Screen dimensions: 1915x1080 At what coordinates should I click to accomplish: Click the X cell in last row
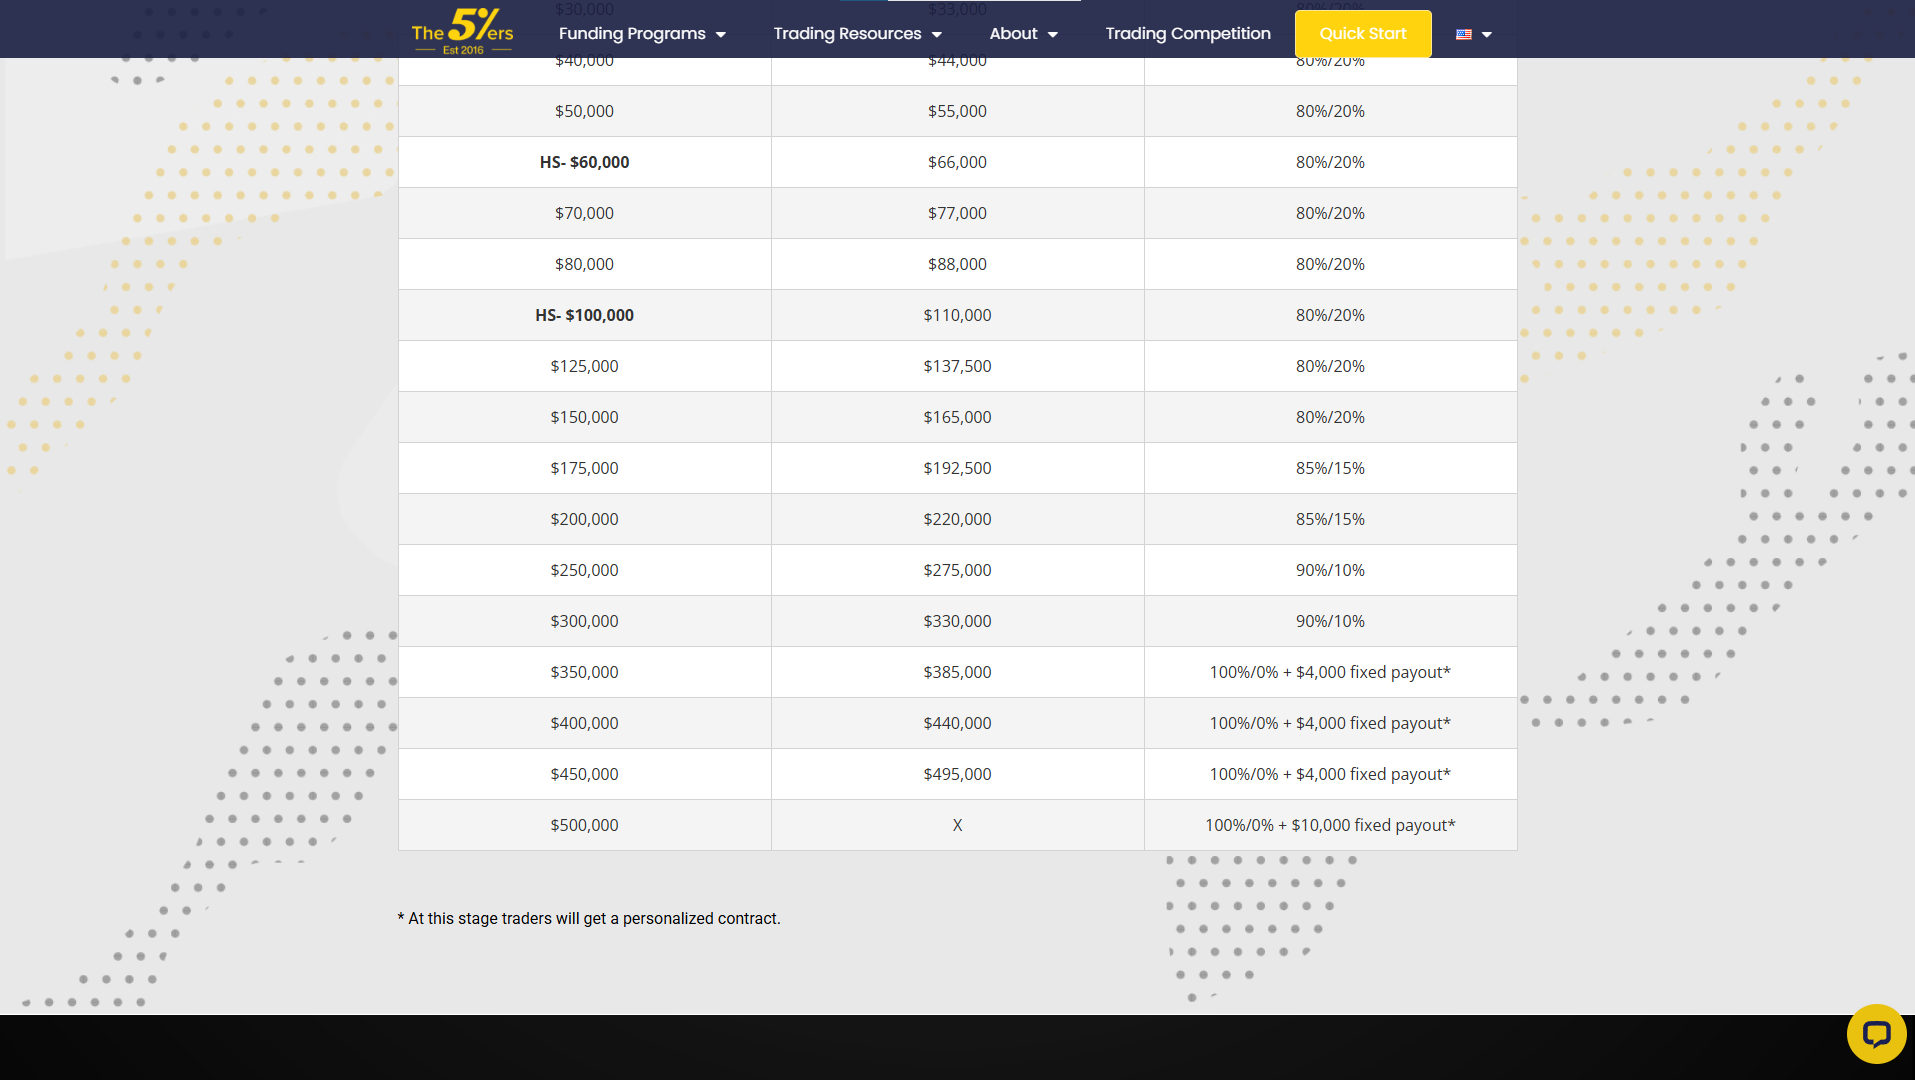(957, 825)
